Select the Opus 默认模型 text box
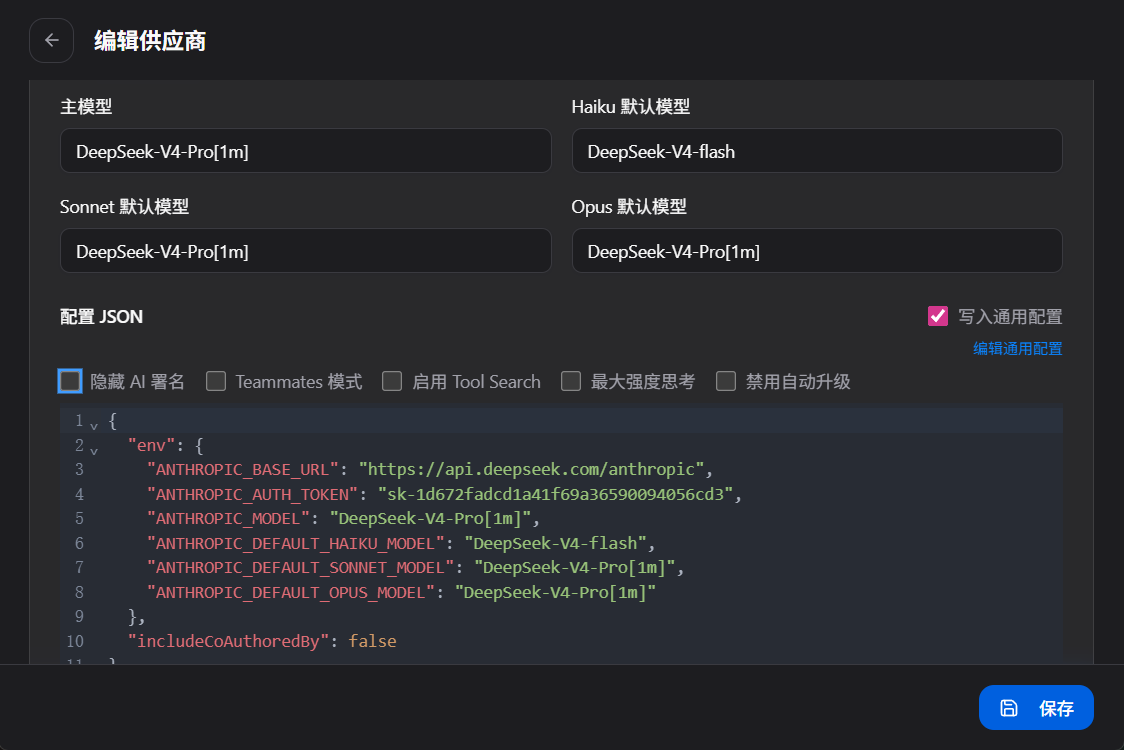Viewport: 1124px width, 750px height. tap(817, 251)
